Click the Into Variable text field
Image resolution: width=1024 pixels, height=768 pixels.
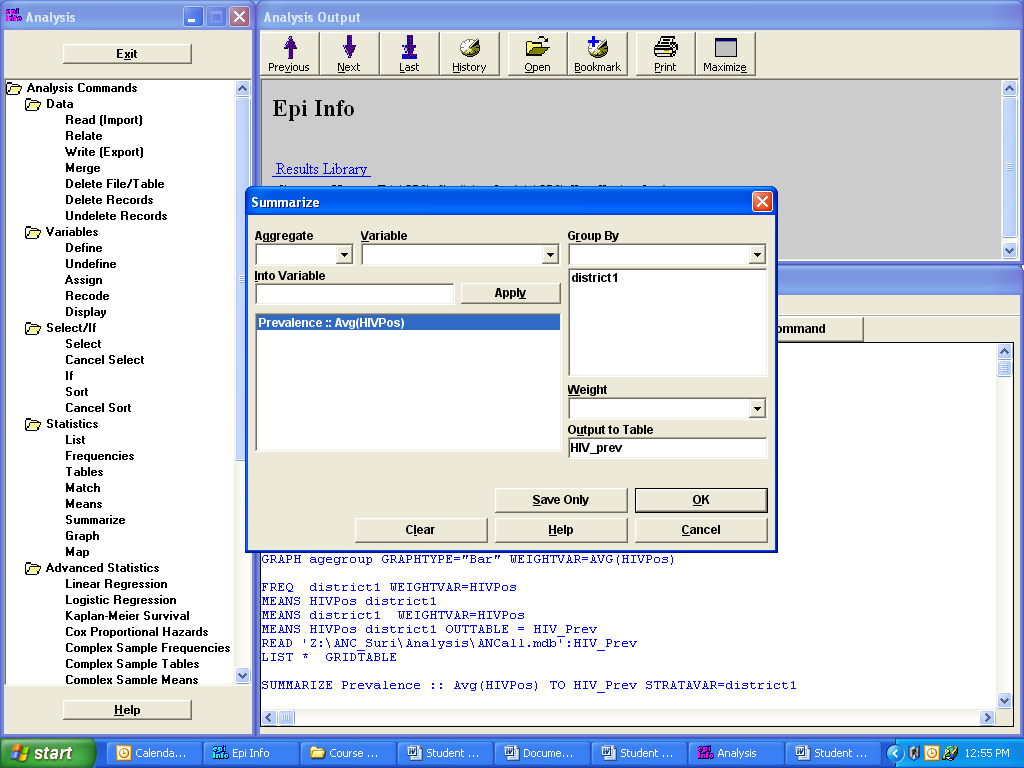[x=355, y=294]
